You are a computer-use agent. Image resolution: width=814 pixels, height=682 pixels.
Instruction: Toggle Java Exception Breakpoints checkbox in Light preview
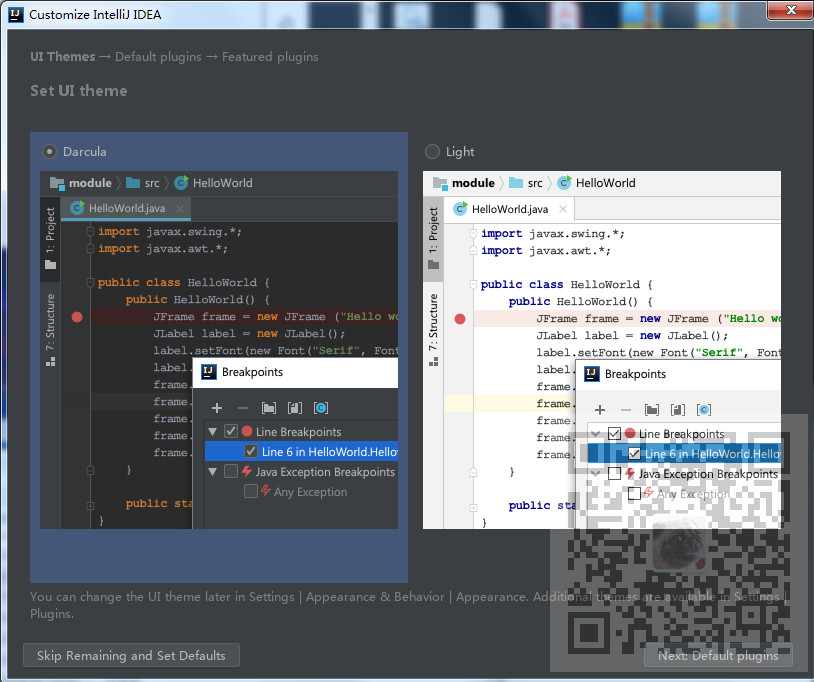tap(614, 473)
